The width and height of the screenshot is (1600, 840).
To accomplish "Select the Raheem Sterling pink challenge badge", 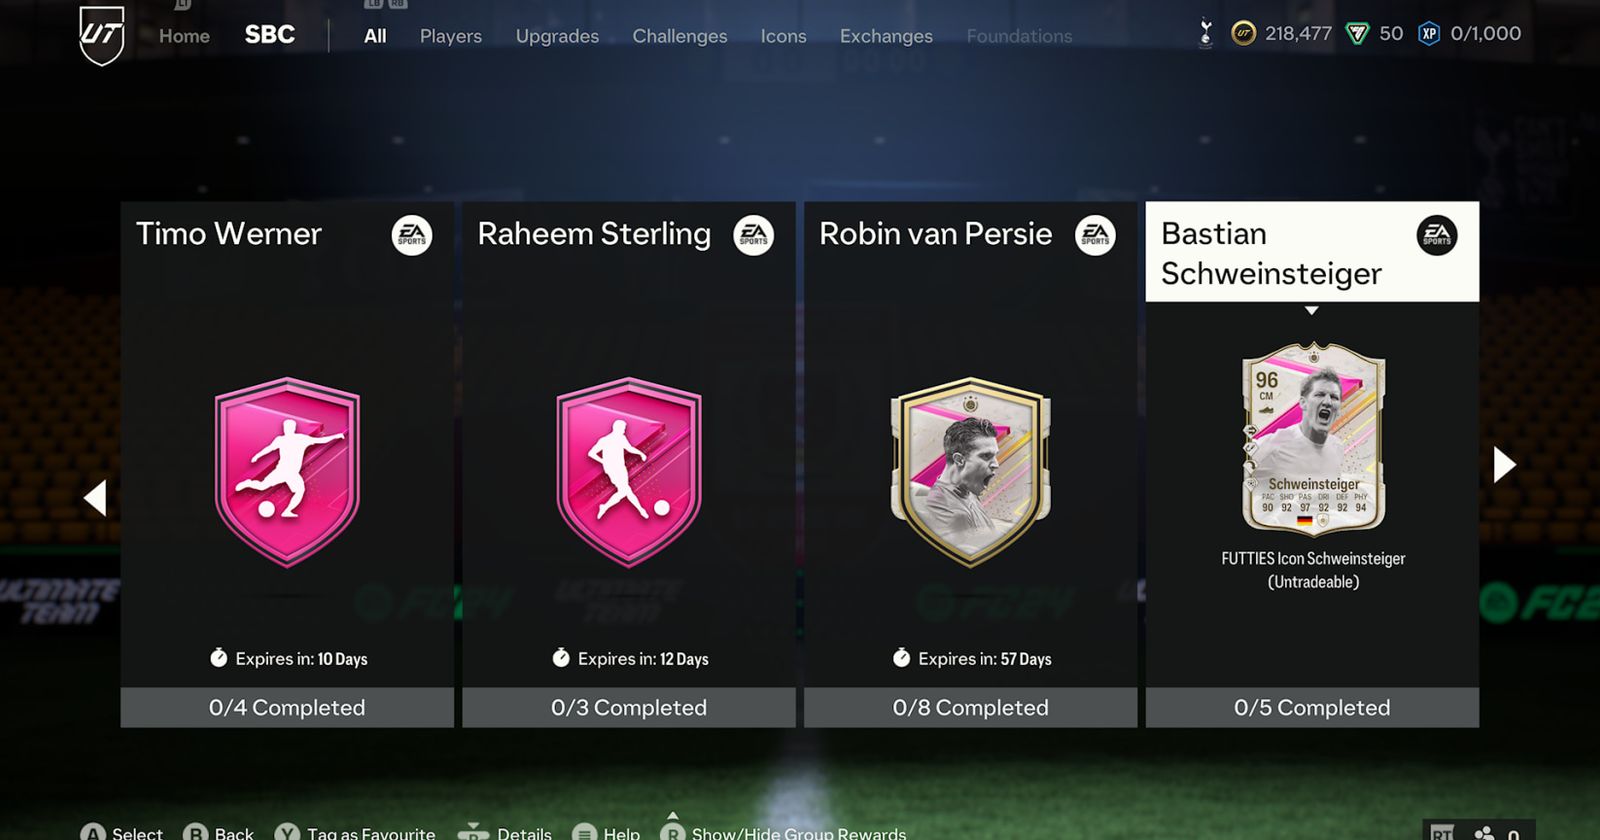I will [x=629, y=472].
